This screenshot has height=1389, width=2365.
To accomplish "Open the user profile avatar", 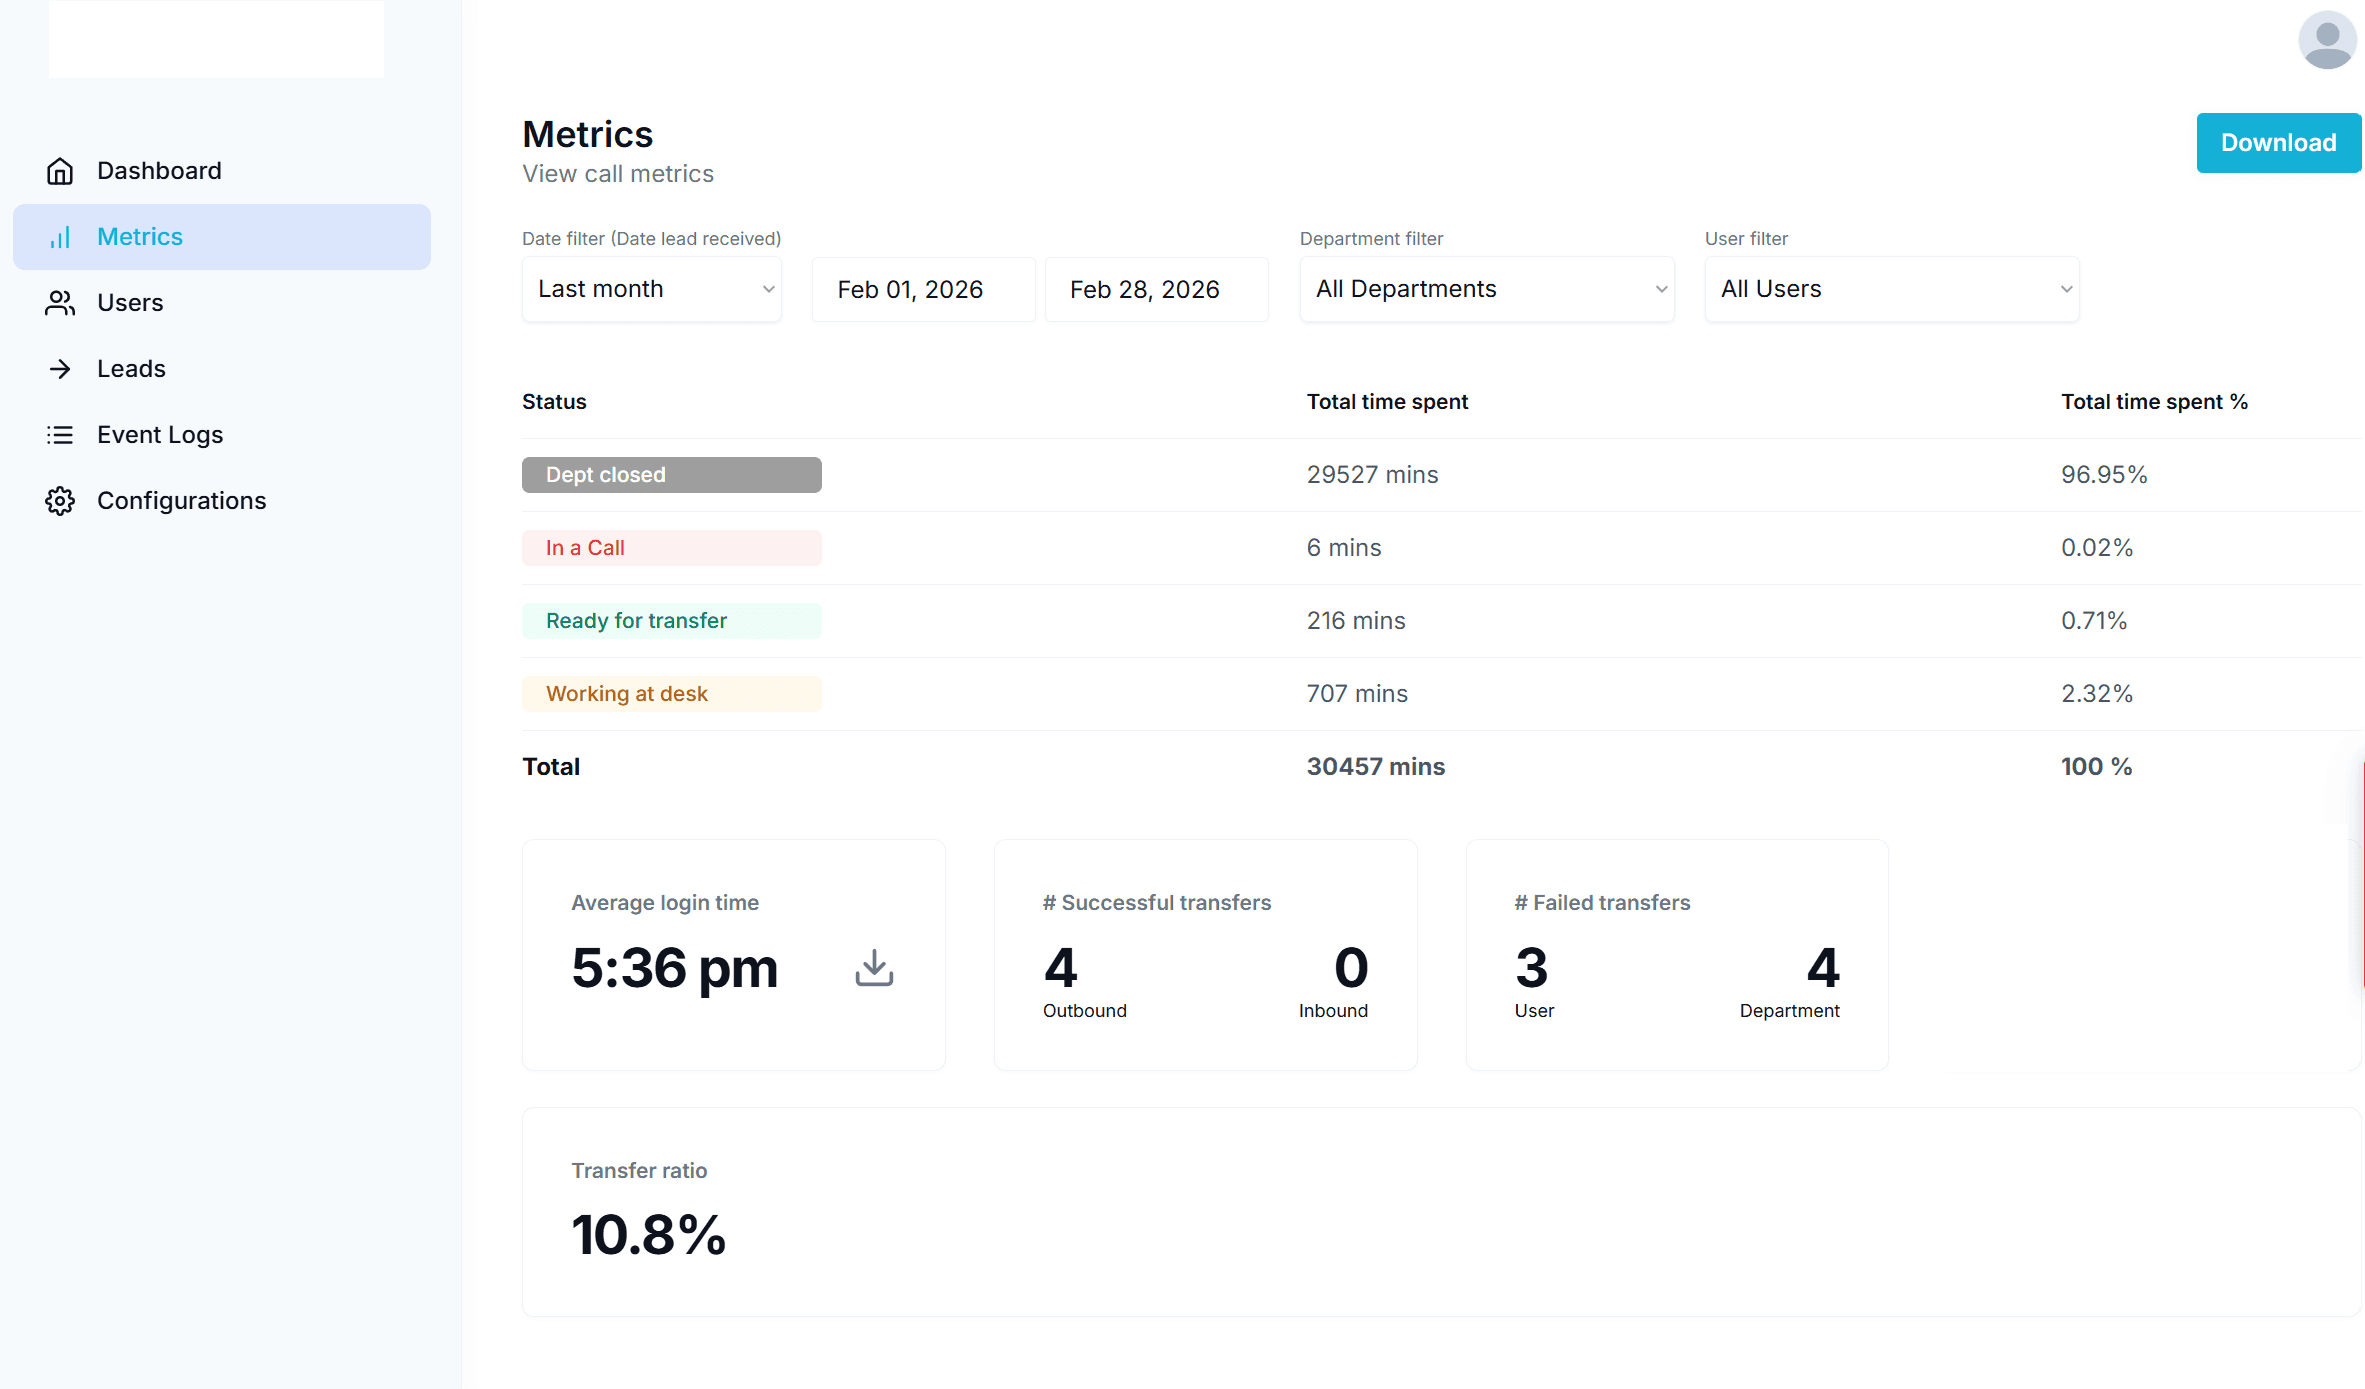I will [2327, 40].
